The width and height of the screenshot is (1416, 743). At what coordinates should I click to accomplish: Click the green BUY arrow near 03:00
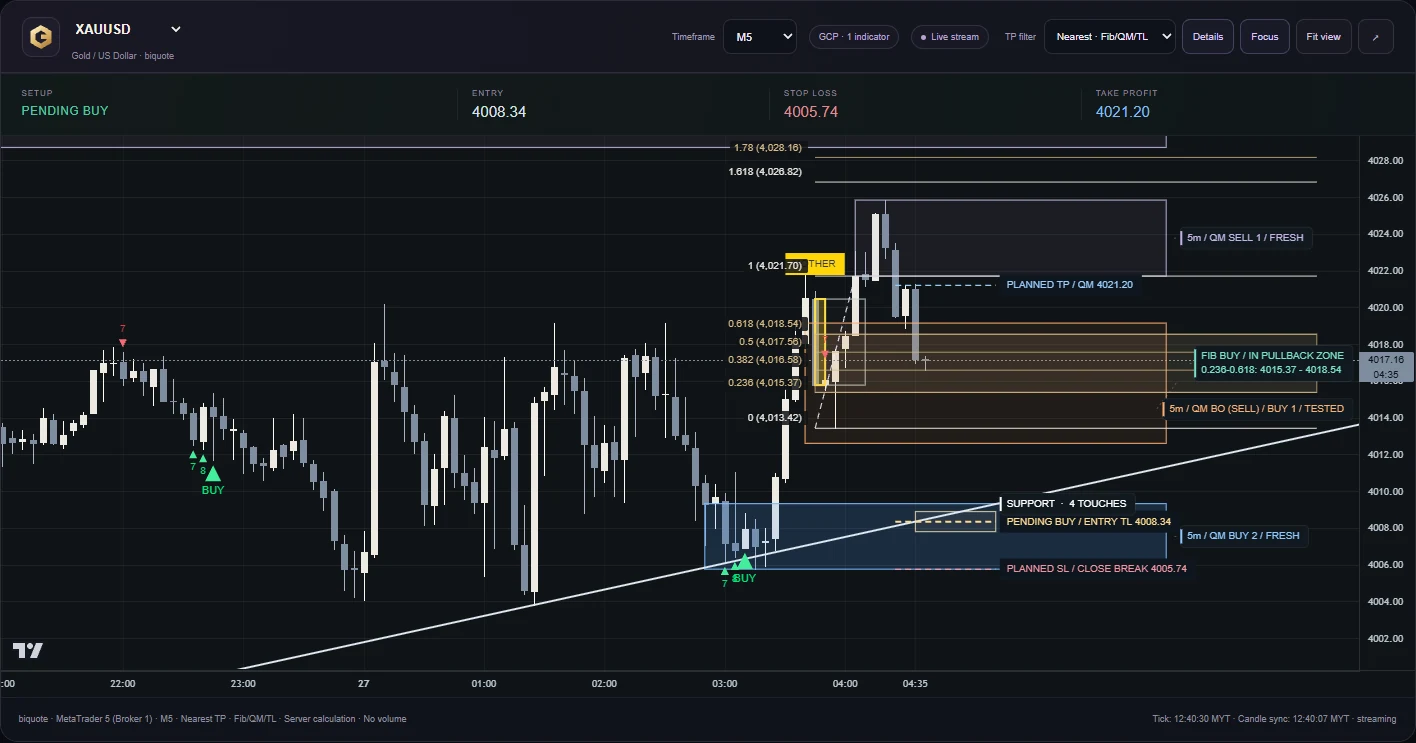[744, 562]
